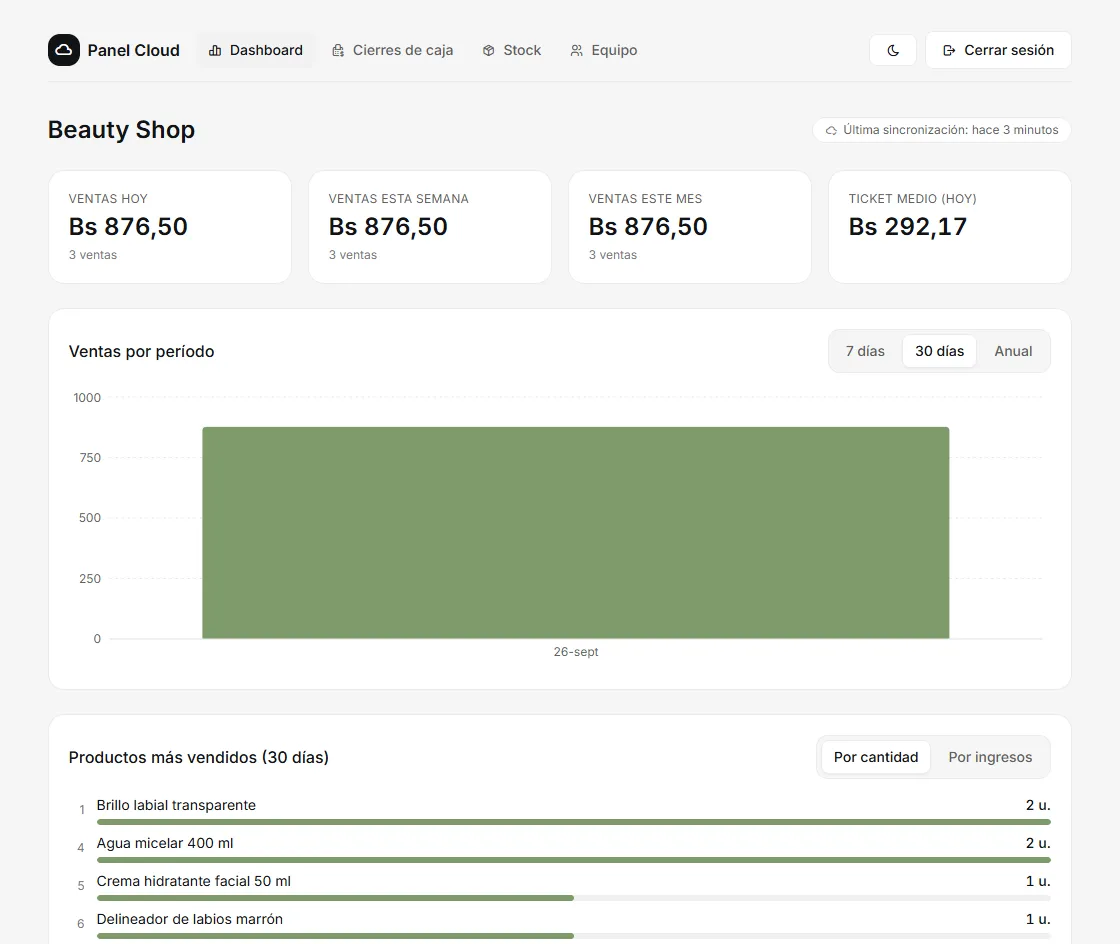Click the Ventas por período title

point(141,351)
